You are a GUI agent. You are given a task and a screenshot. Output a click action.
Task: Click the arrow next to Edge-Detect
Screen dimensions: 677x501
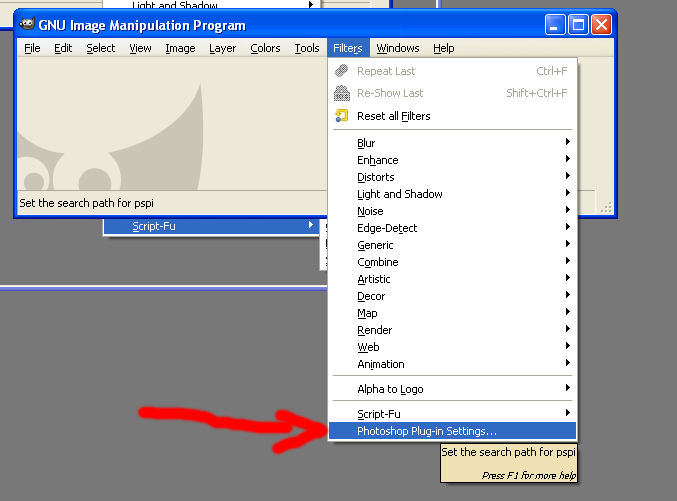click(568, 226)
